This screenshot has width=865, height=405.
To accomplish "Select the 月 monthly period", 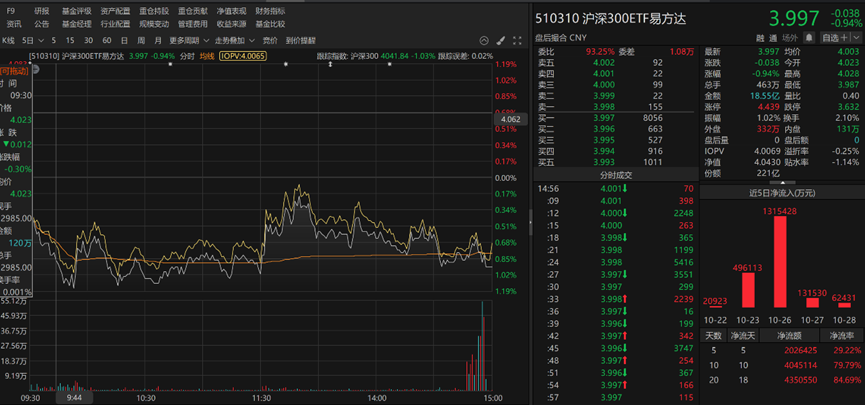I will point(158,40).
